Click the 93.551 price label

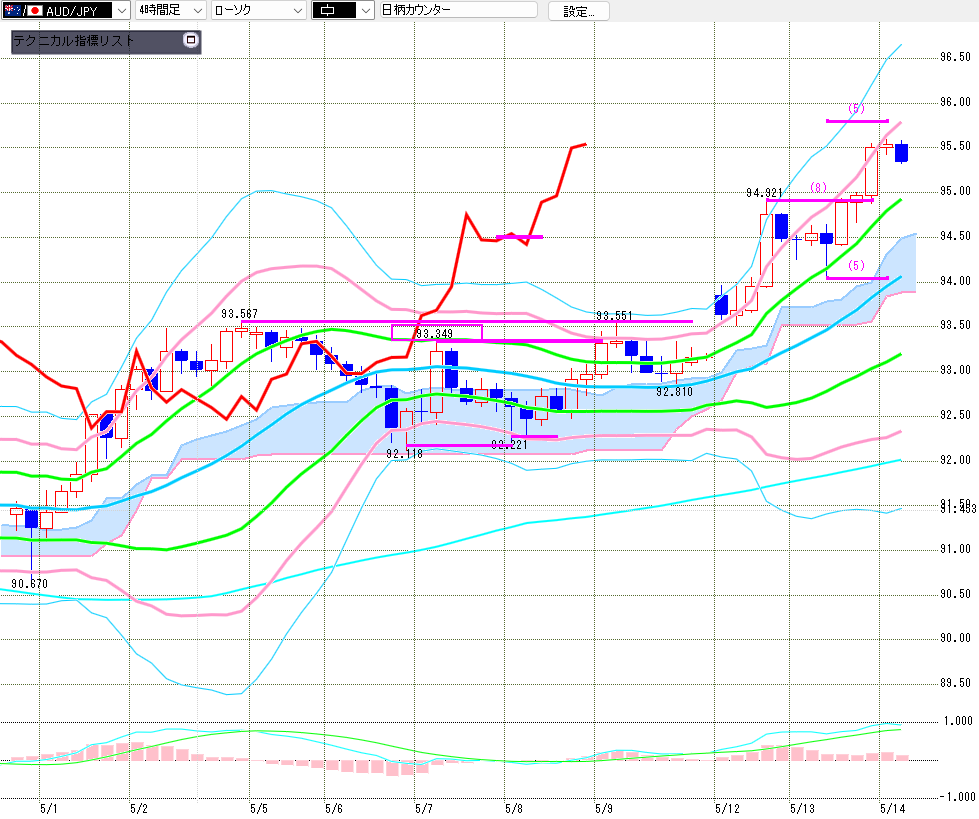click(614, 316)
